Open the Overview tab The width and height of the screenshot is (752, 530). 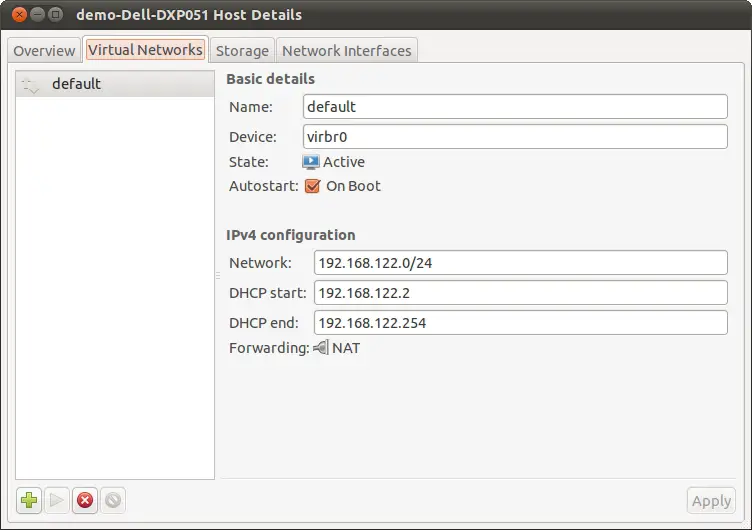coord(44,50)
